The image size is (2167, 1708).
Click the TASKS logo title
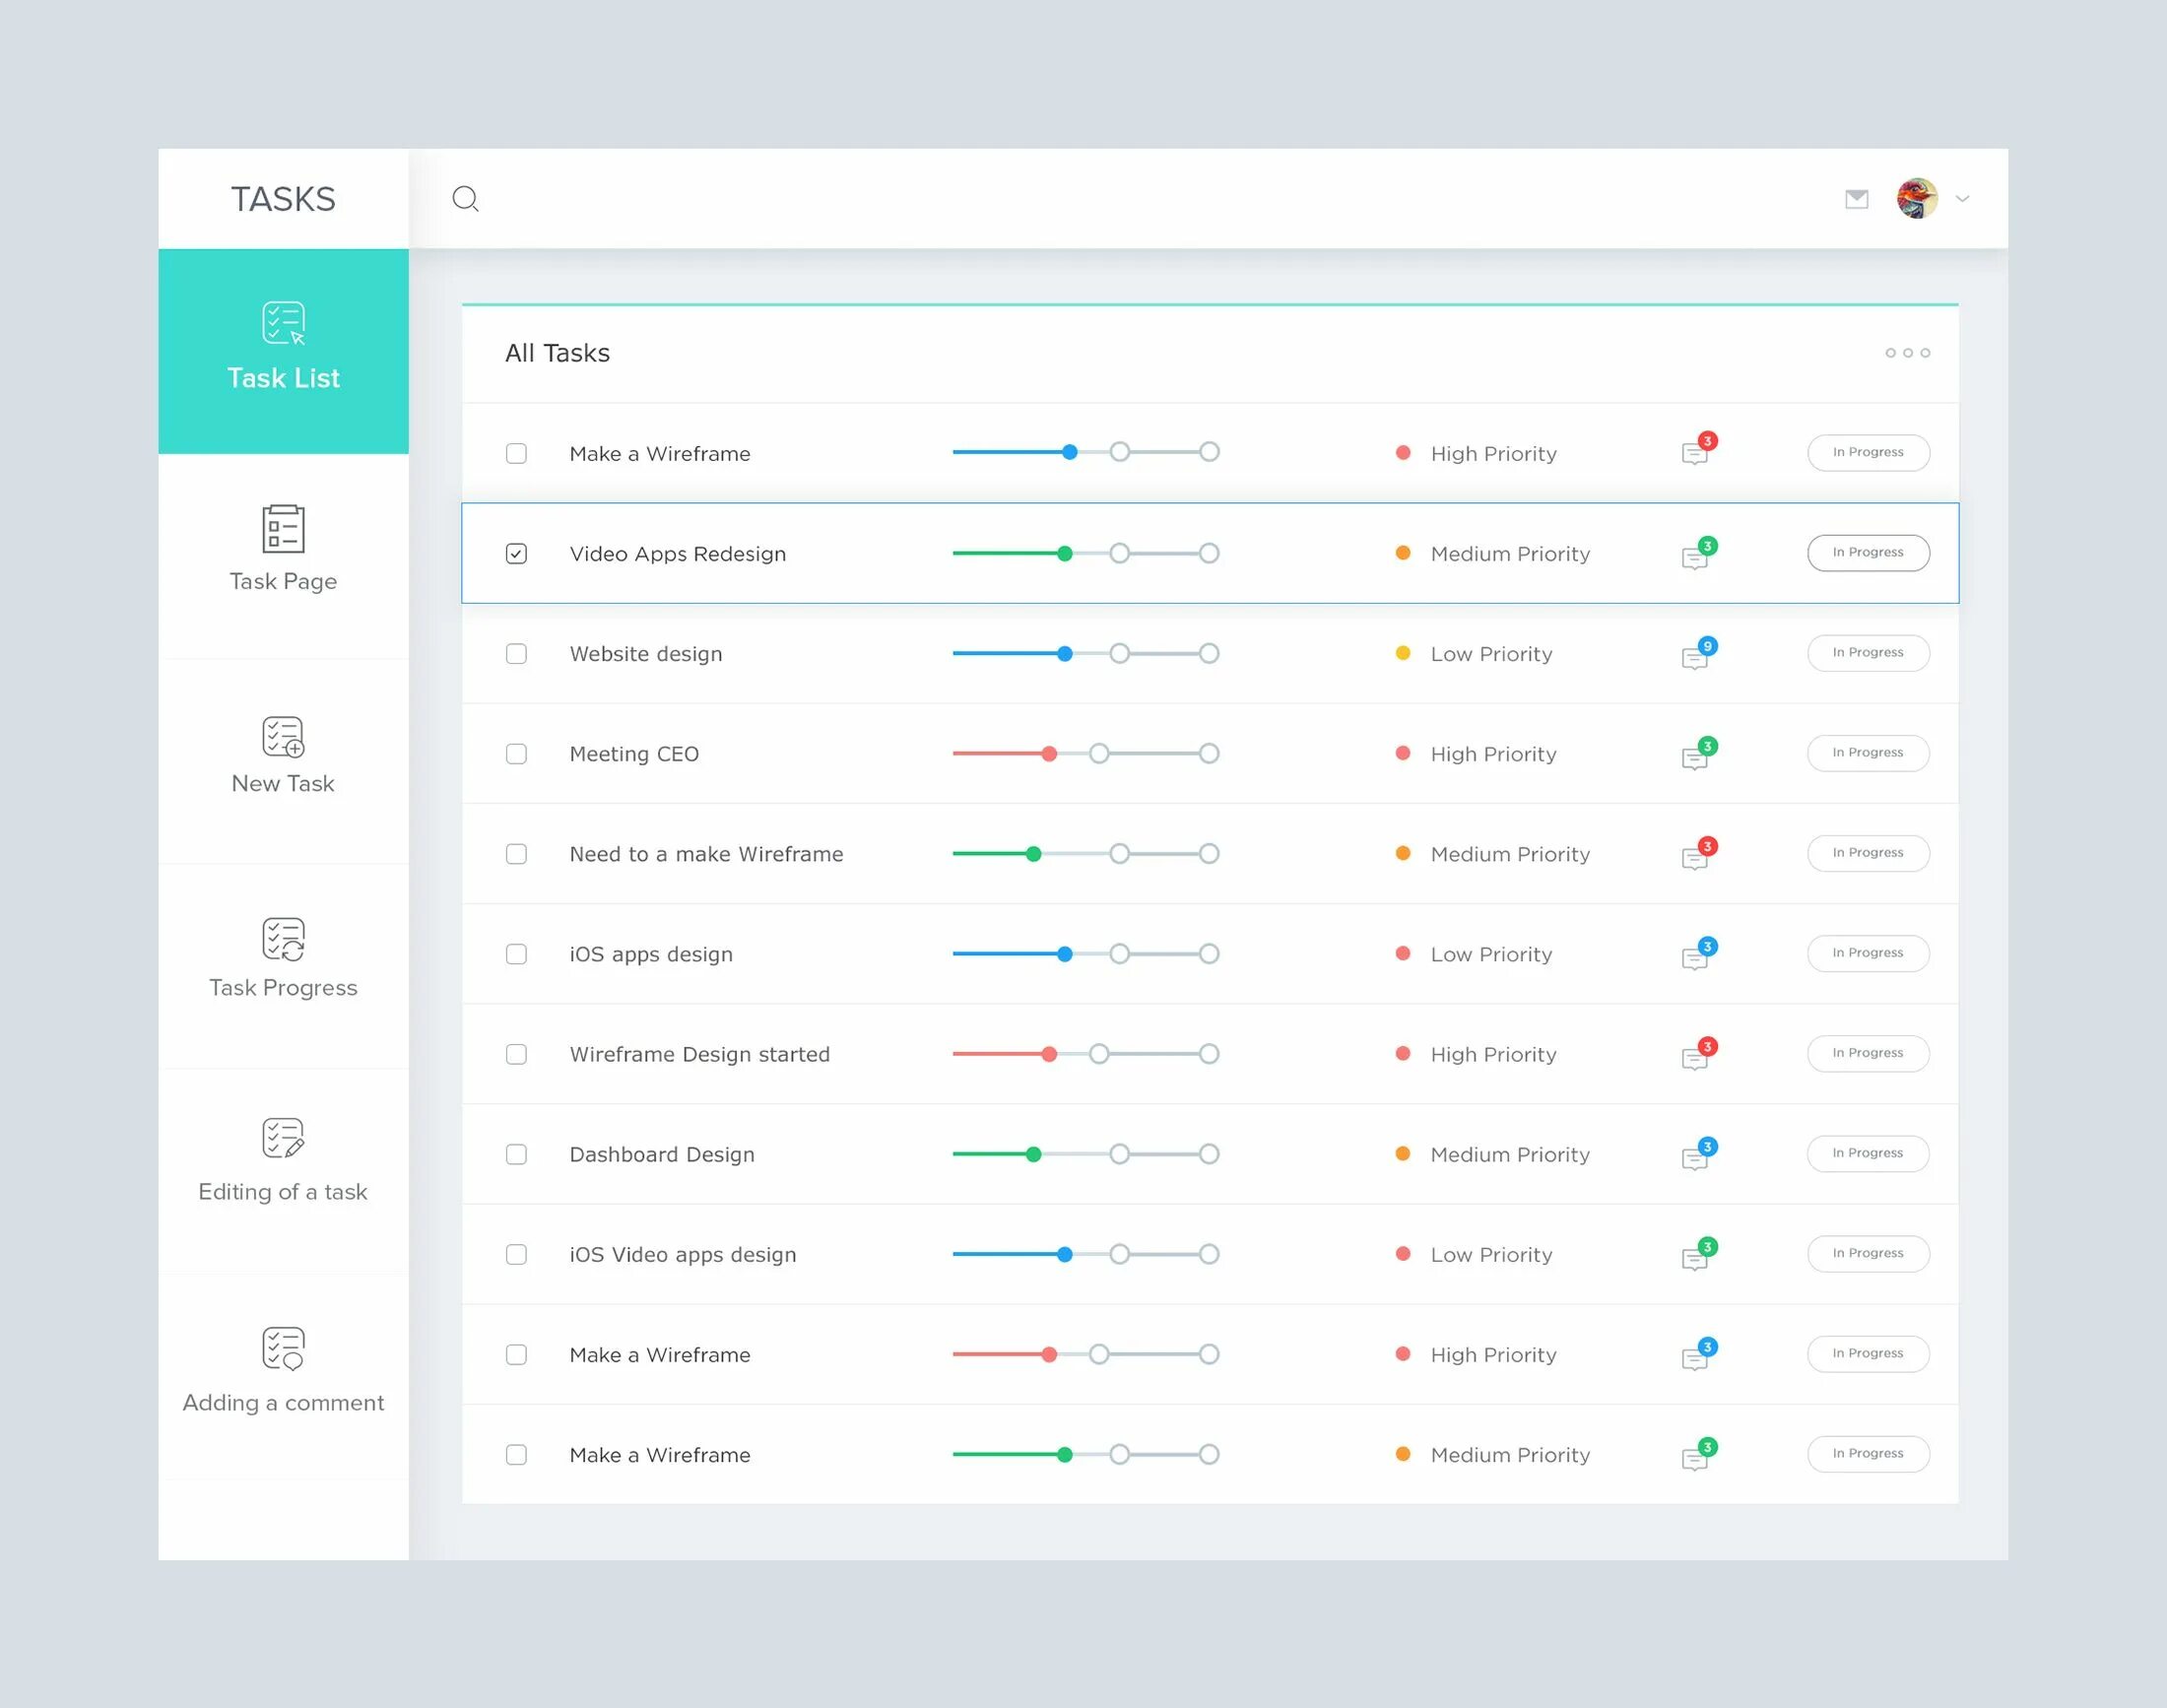point(283,199)
